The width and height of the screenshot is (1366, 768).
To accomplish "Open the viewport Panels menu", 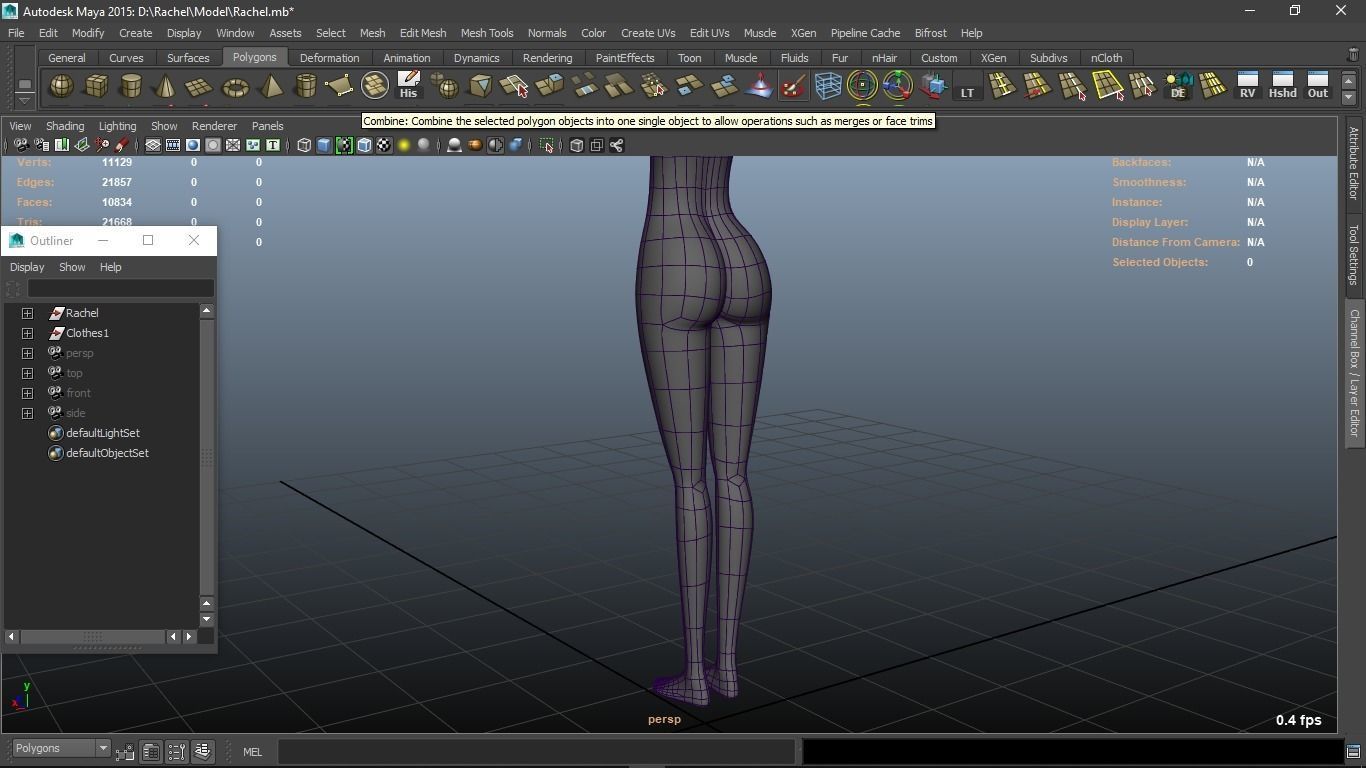I will point(267,126).
